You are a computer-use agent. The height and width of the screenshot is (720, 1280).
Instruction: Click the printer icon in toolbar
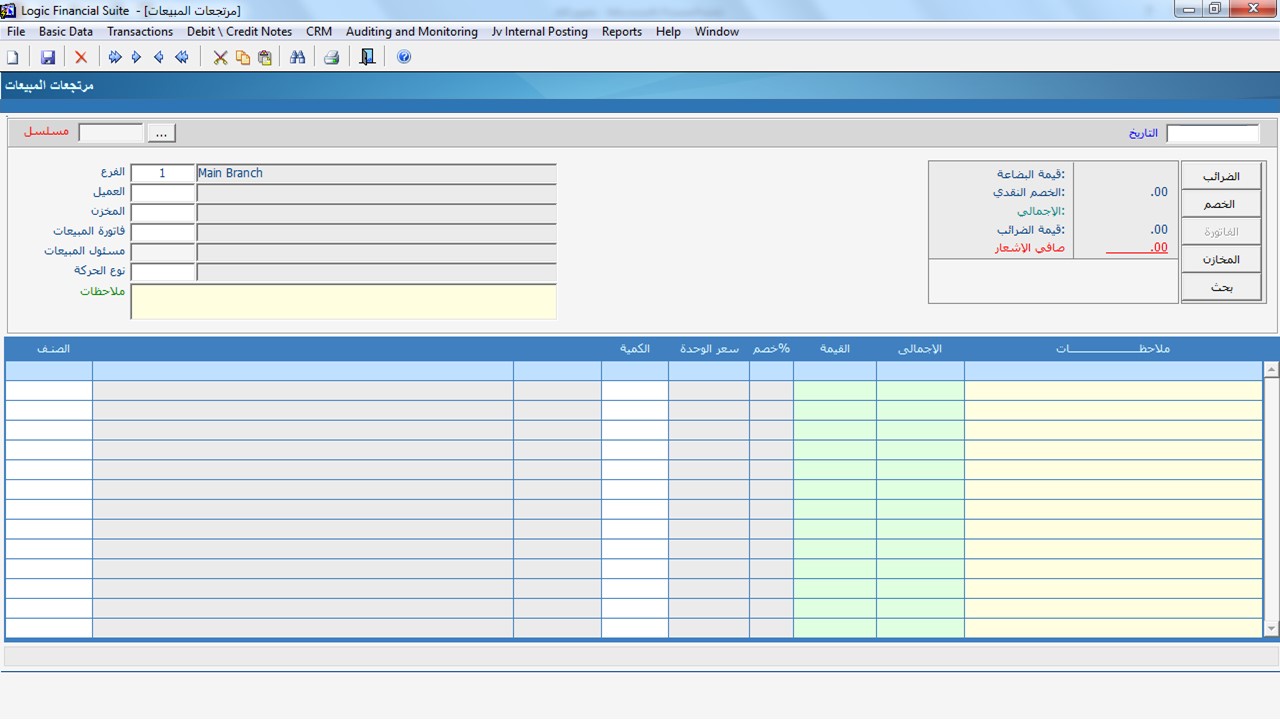pyautogui.click(x=331, y=57)
